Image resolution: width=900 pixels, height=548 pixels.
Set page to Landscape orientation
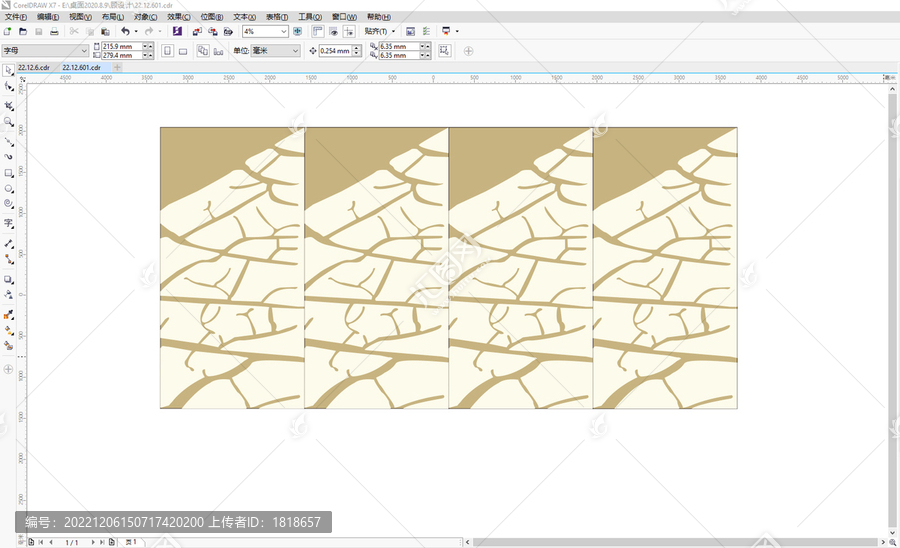[x=183, y=51]
